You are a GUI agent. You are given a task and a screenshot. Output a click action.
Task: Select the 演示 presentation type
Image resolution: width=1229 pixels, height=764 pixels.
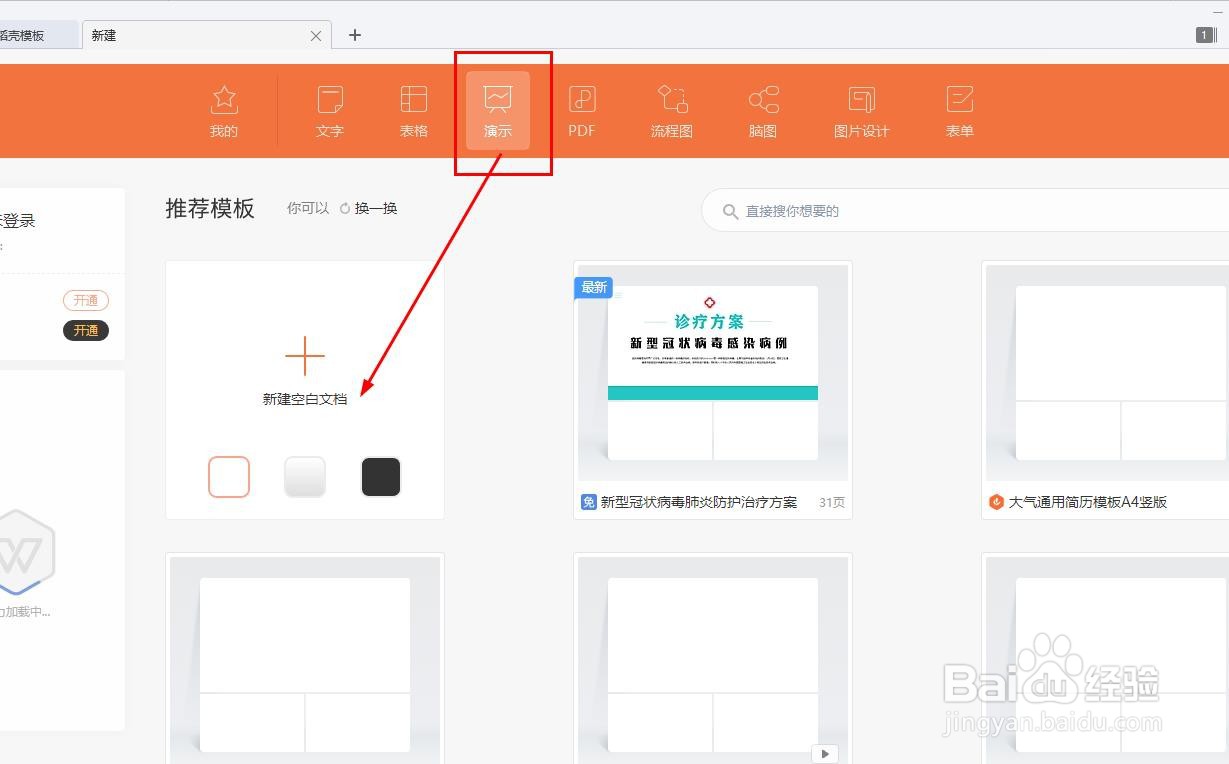[x=498, y=111]
